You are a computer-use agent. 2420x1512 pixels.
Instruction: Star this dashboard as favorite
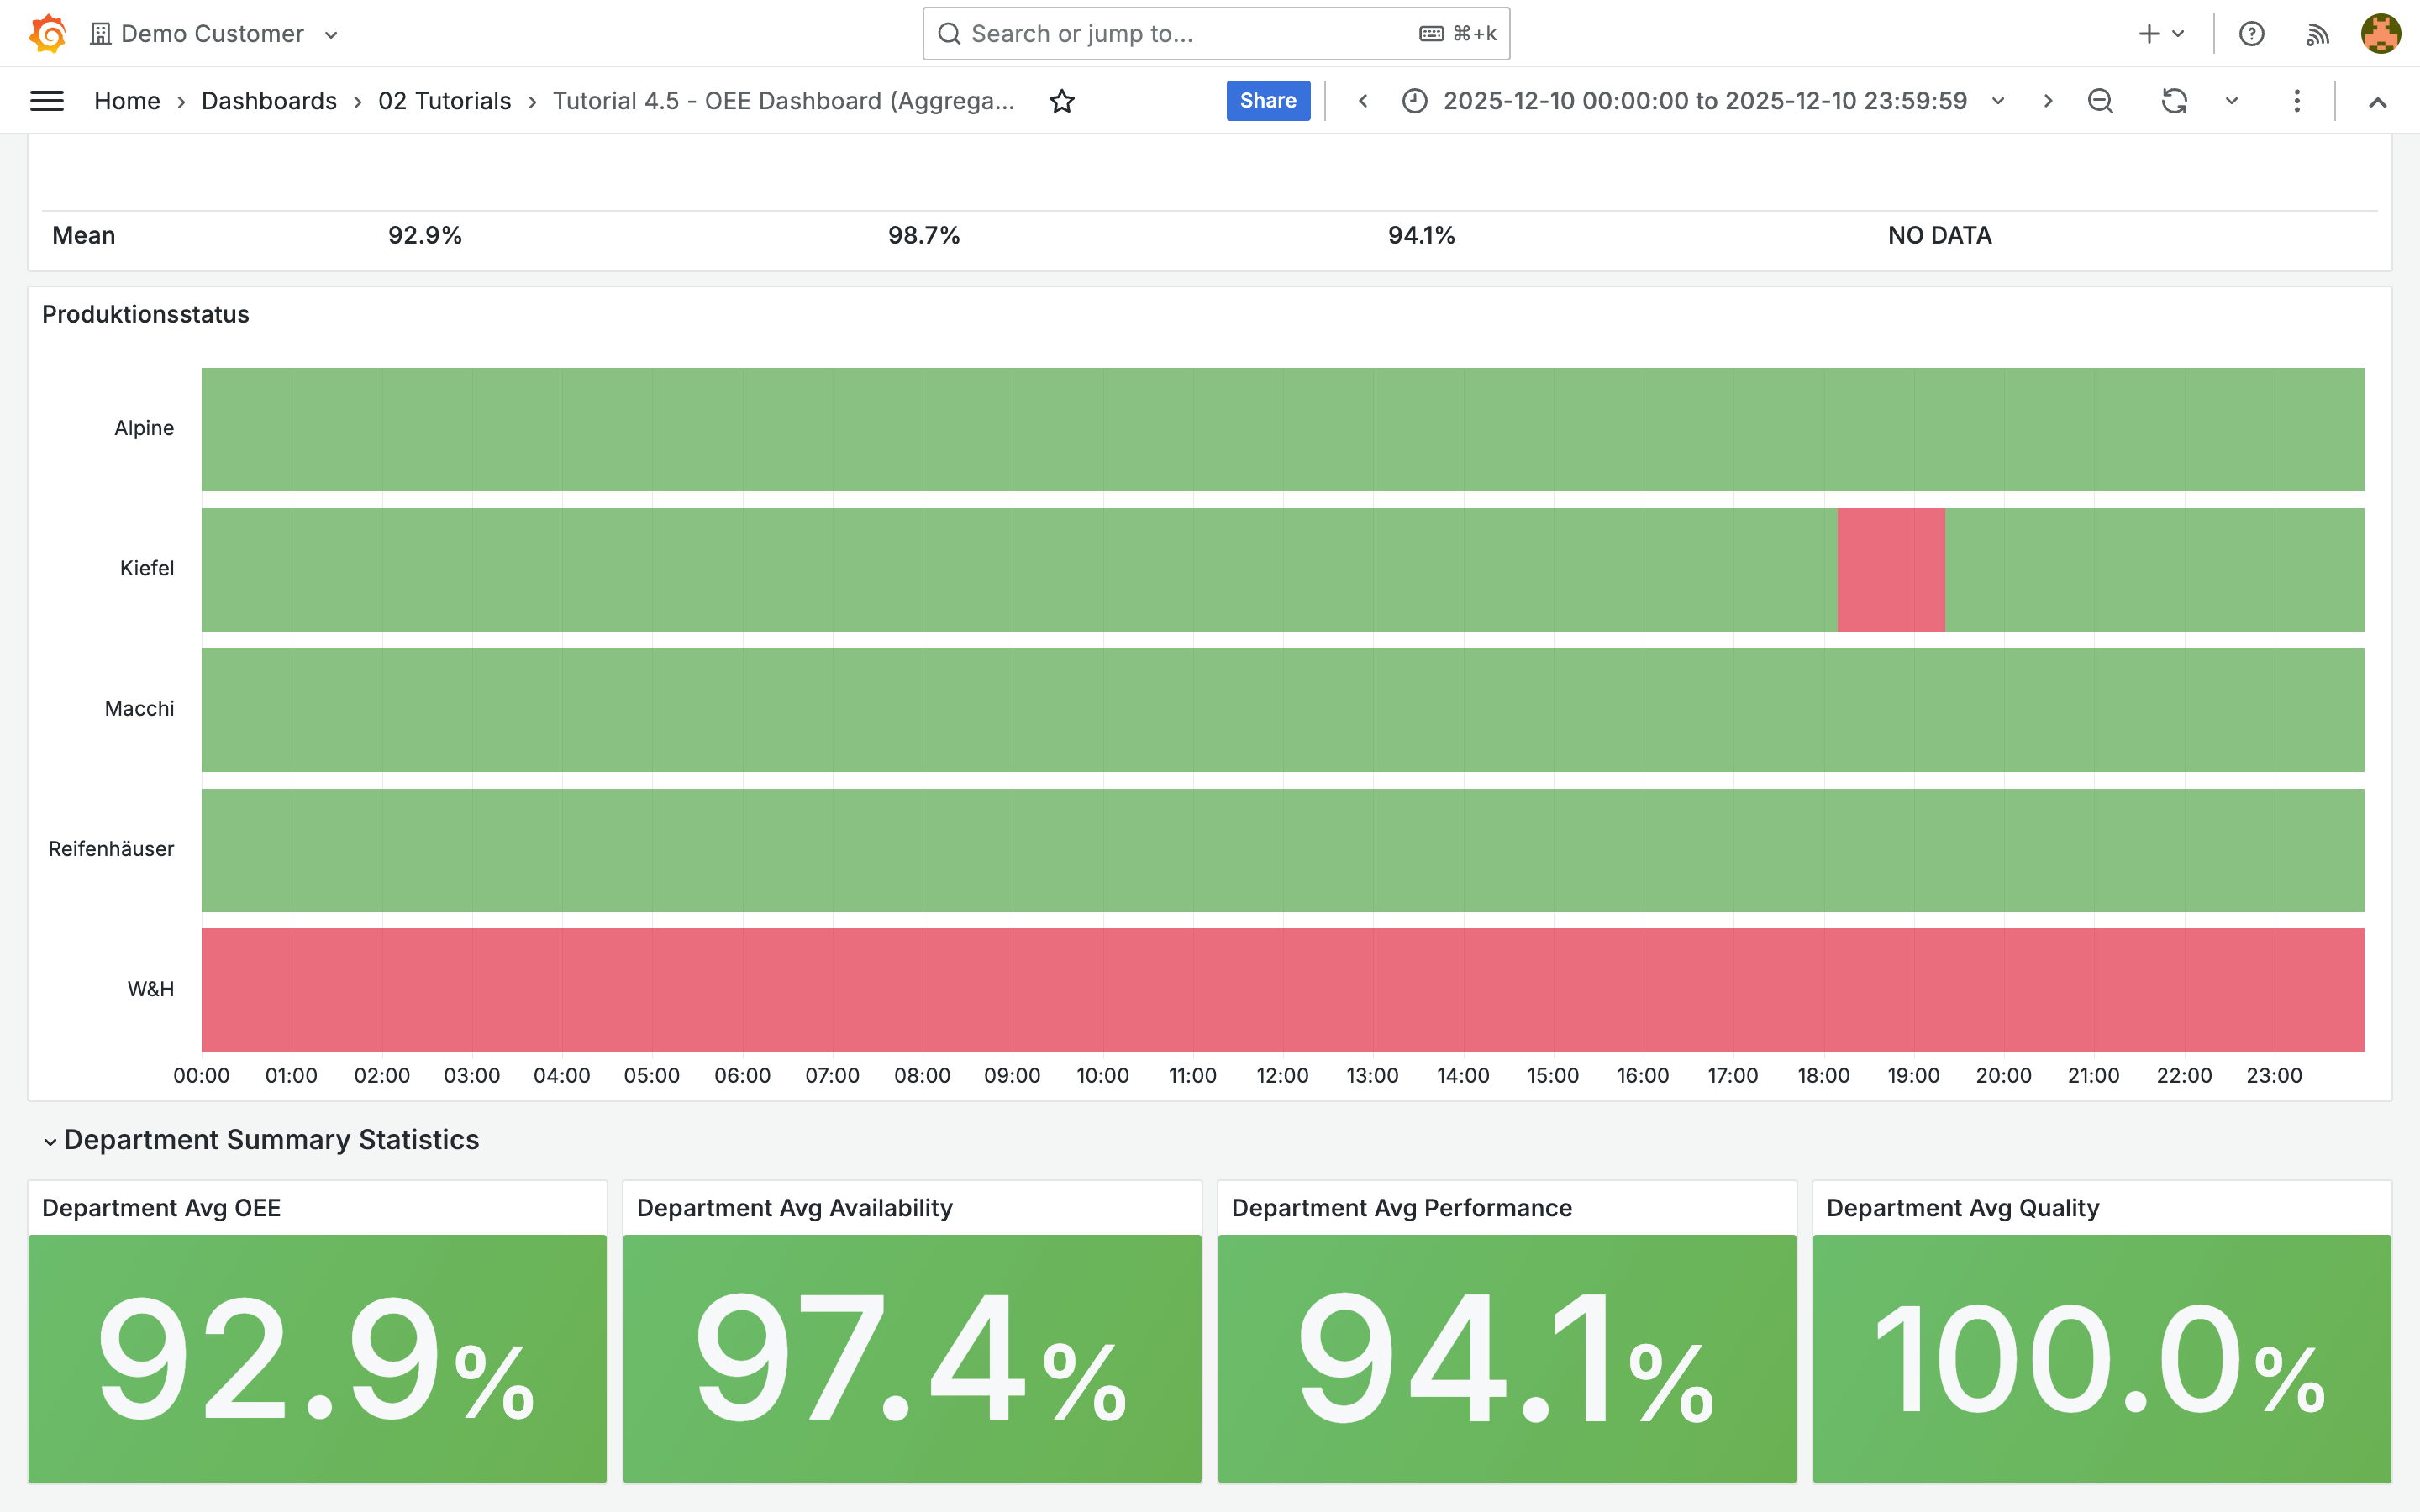pyautogui.click(x=1062, y=101)
